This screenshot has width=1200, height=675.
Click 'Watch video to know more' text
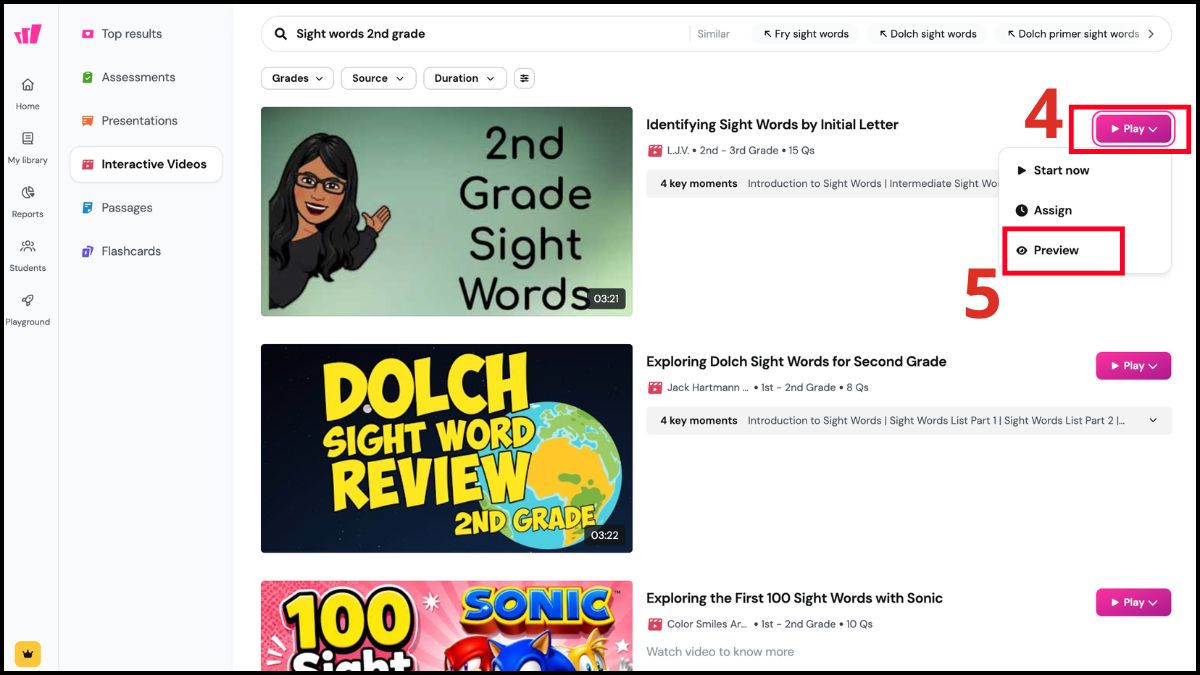720,652
